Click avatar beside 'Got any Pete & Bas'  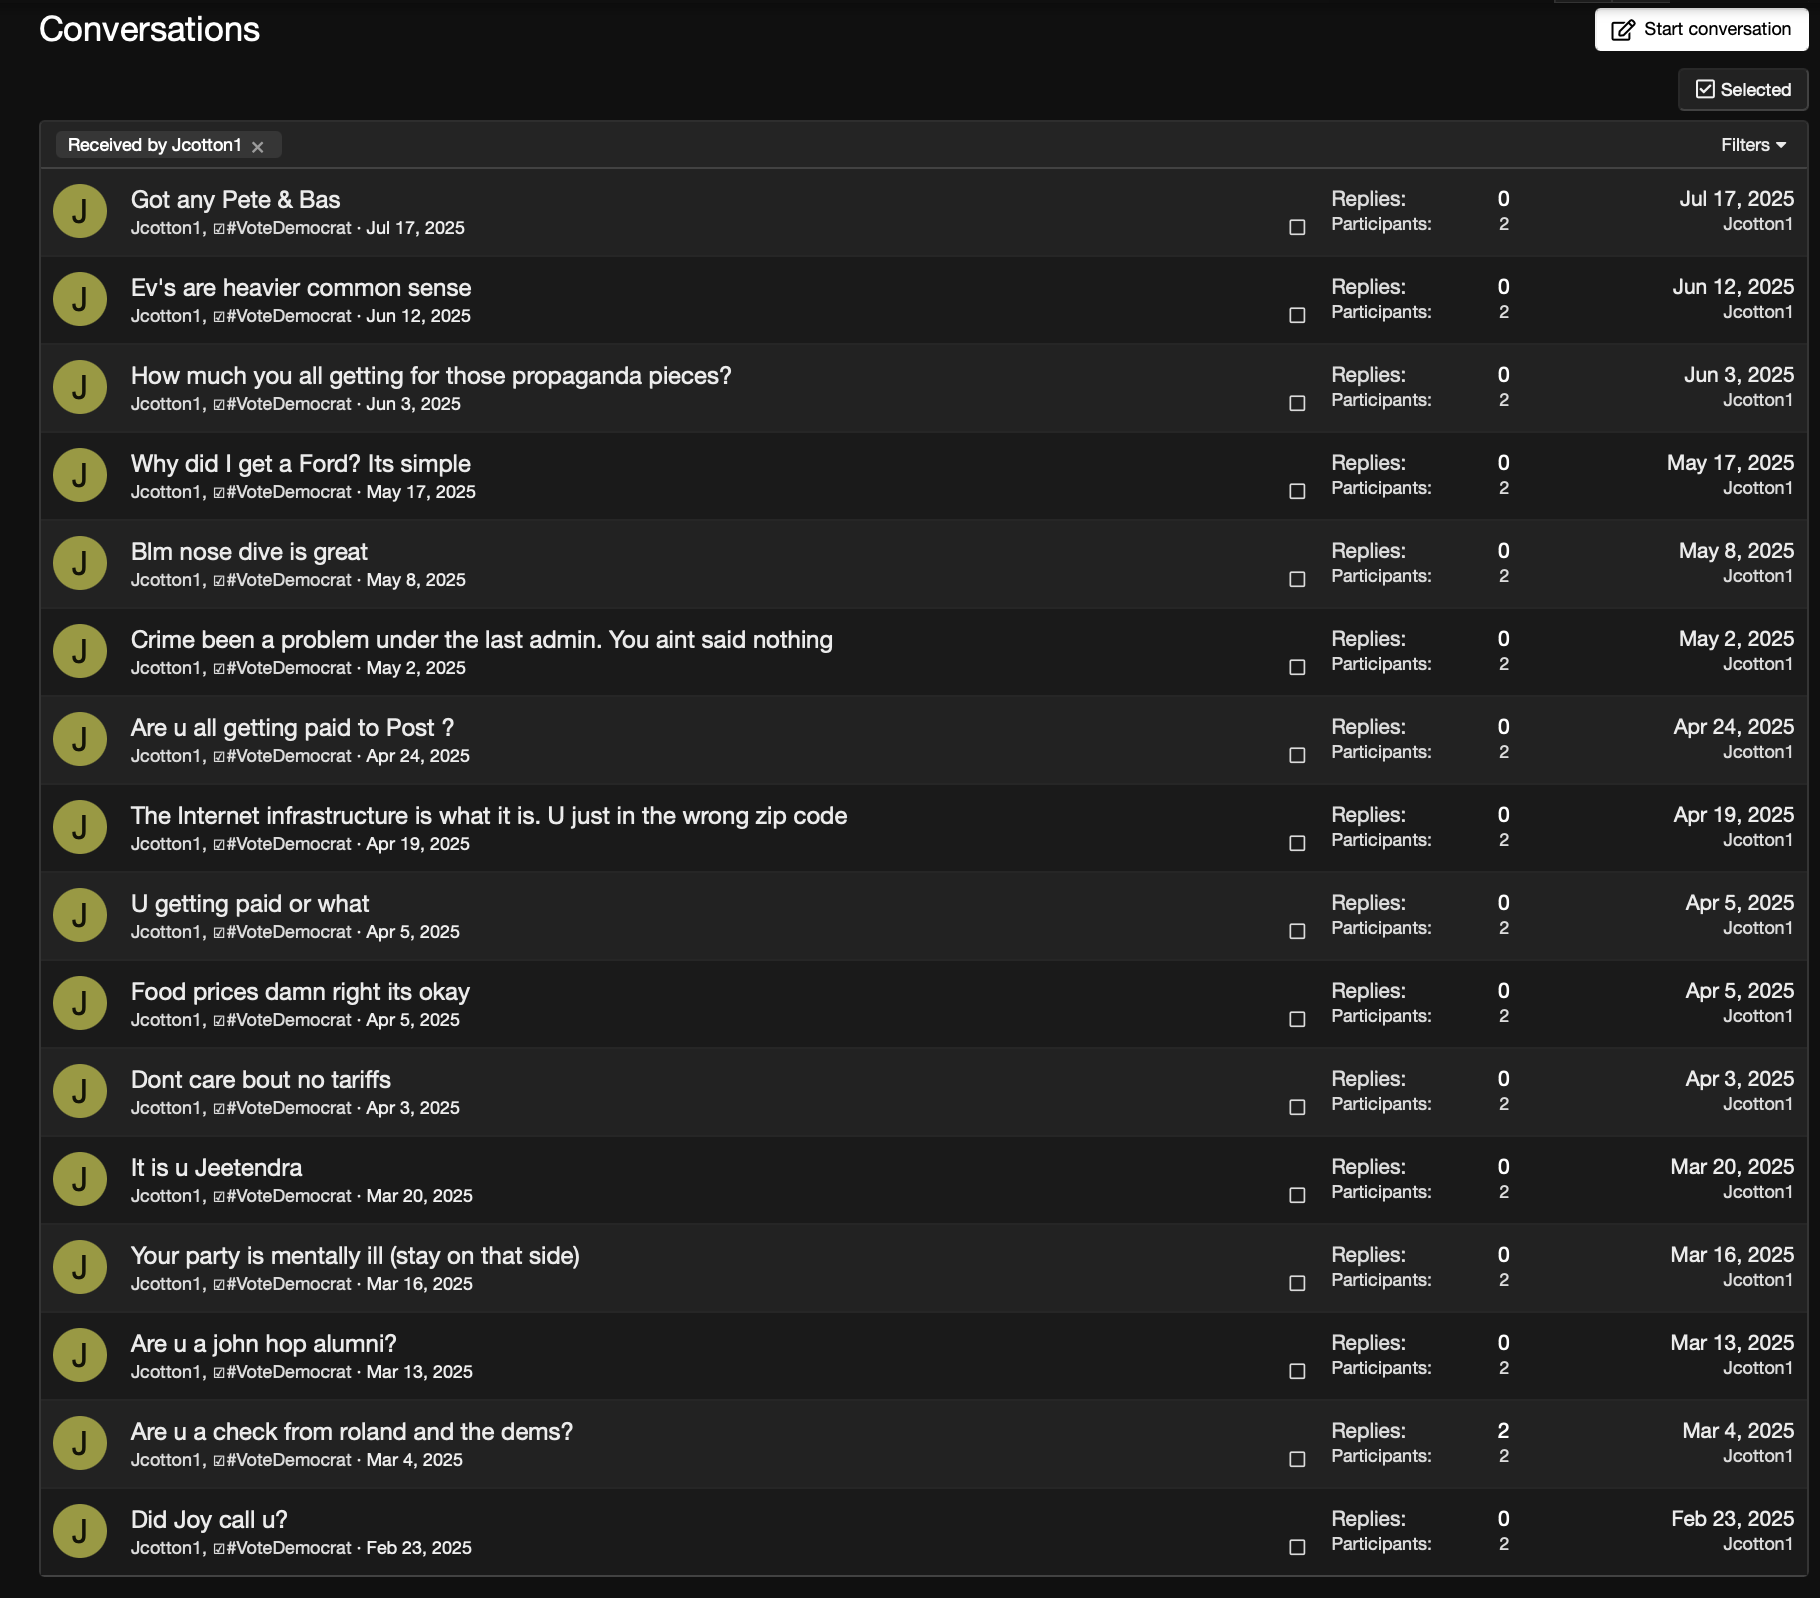click(x=80, y=211)
